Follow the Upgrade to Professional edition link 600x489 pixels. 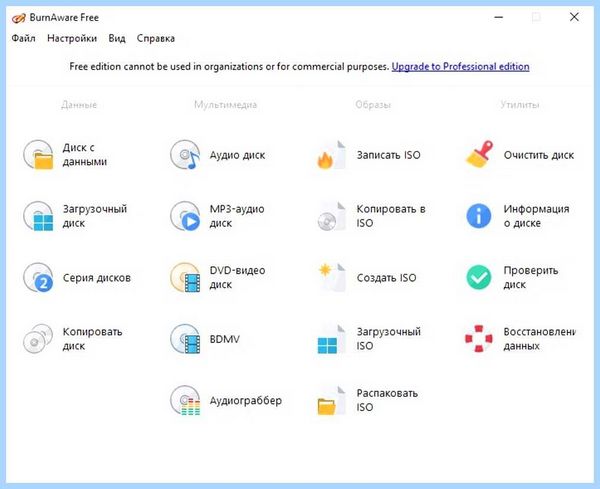click(460, 67)
